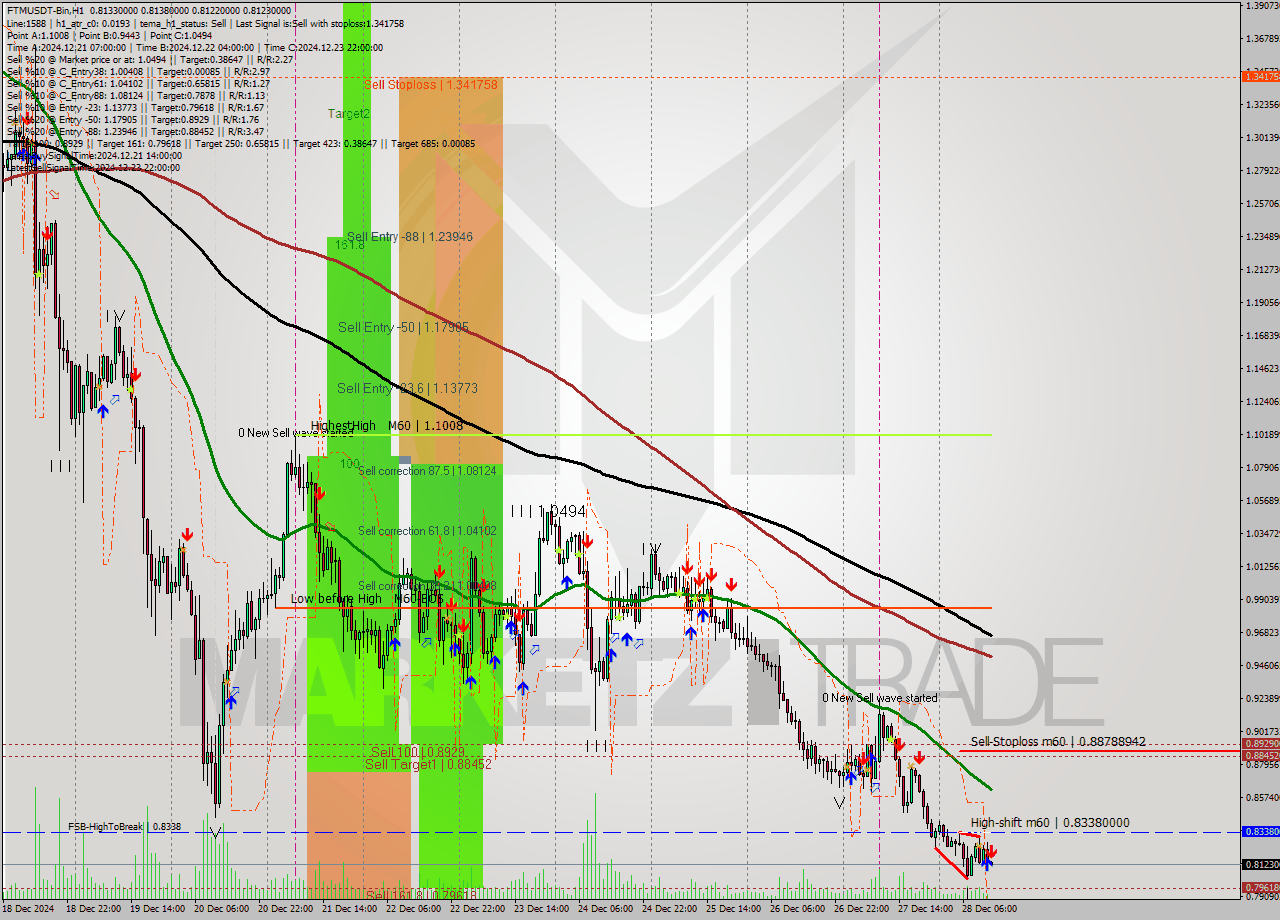1280x920 pixels.
Task: Click the '24 Dec 22:00' time axis label
Action: [669, 910]
